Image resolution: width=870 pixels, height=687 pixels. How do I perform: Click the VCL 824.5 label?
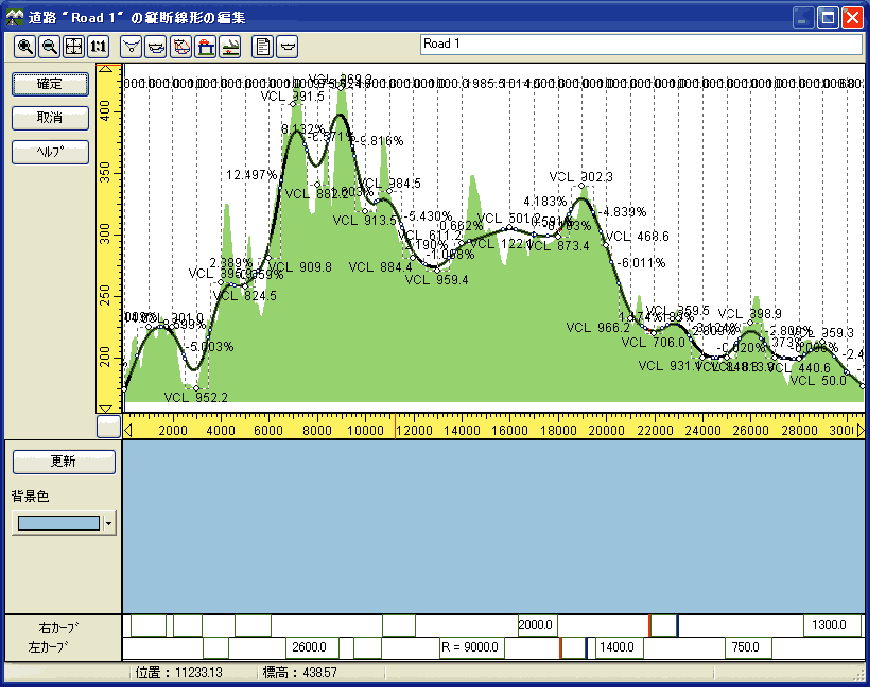coord(245,296)
